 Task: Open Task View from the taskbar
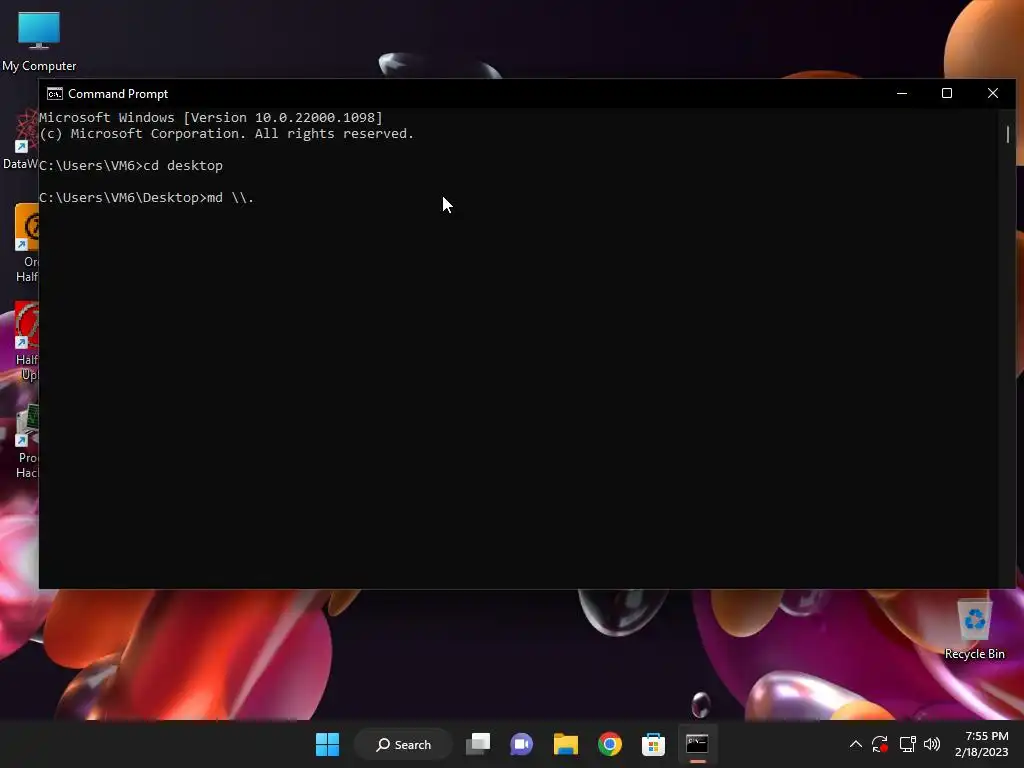click(478, 744)
